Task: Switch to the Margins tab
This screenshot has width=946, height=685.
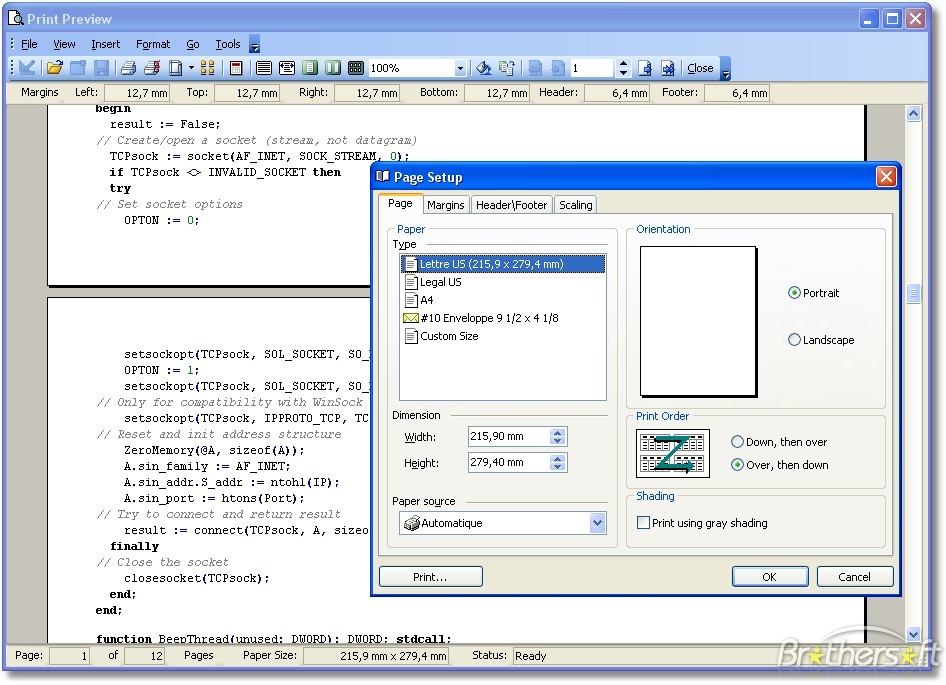Action: click(445, 205)
